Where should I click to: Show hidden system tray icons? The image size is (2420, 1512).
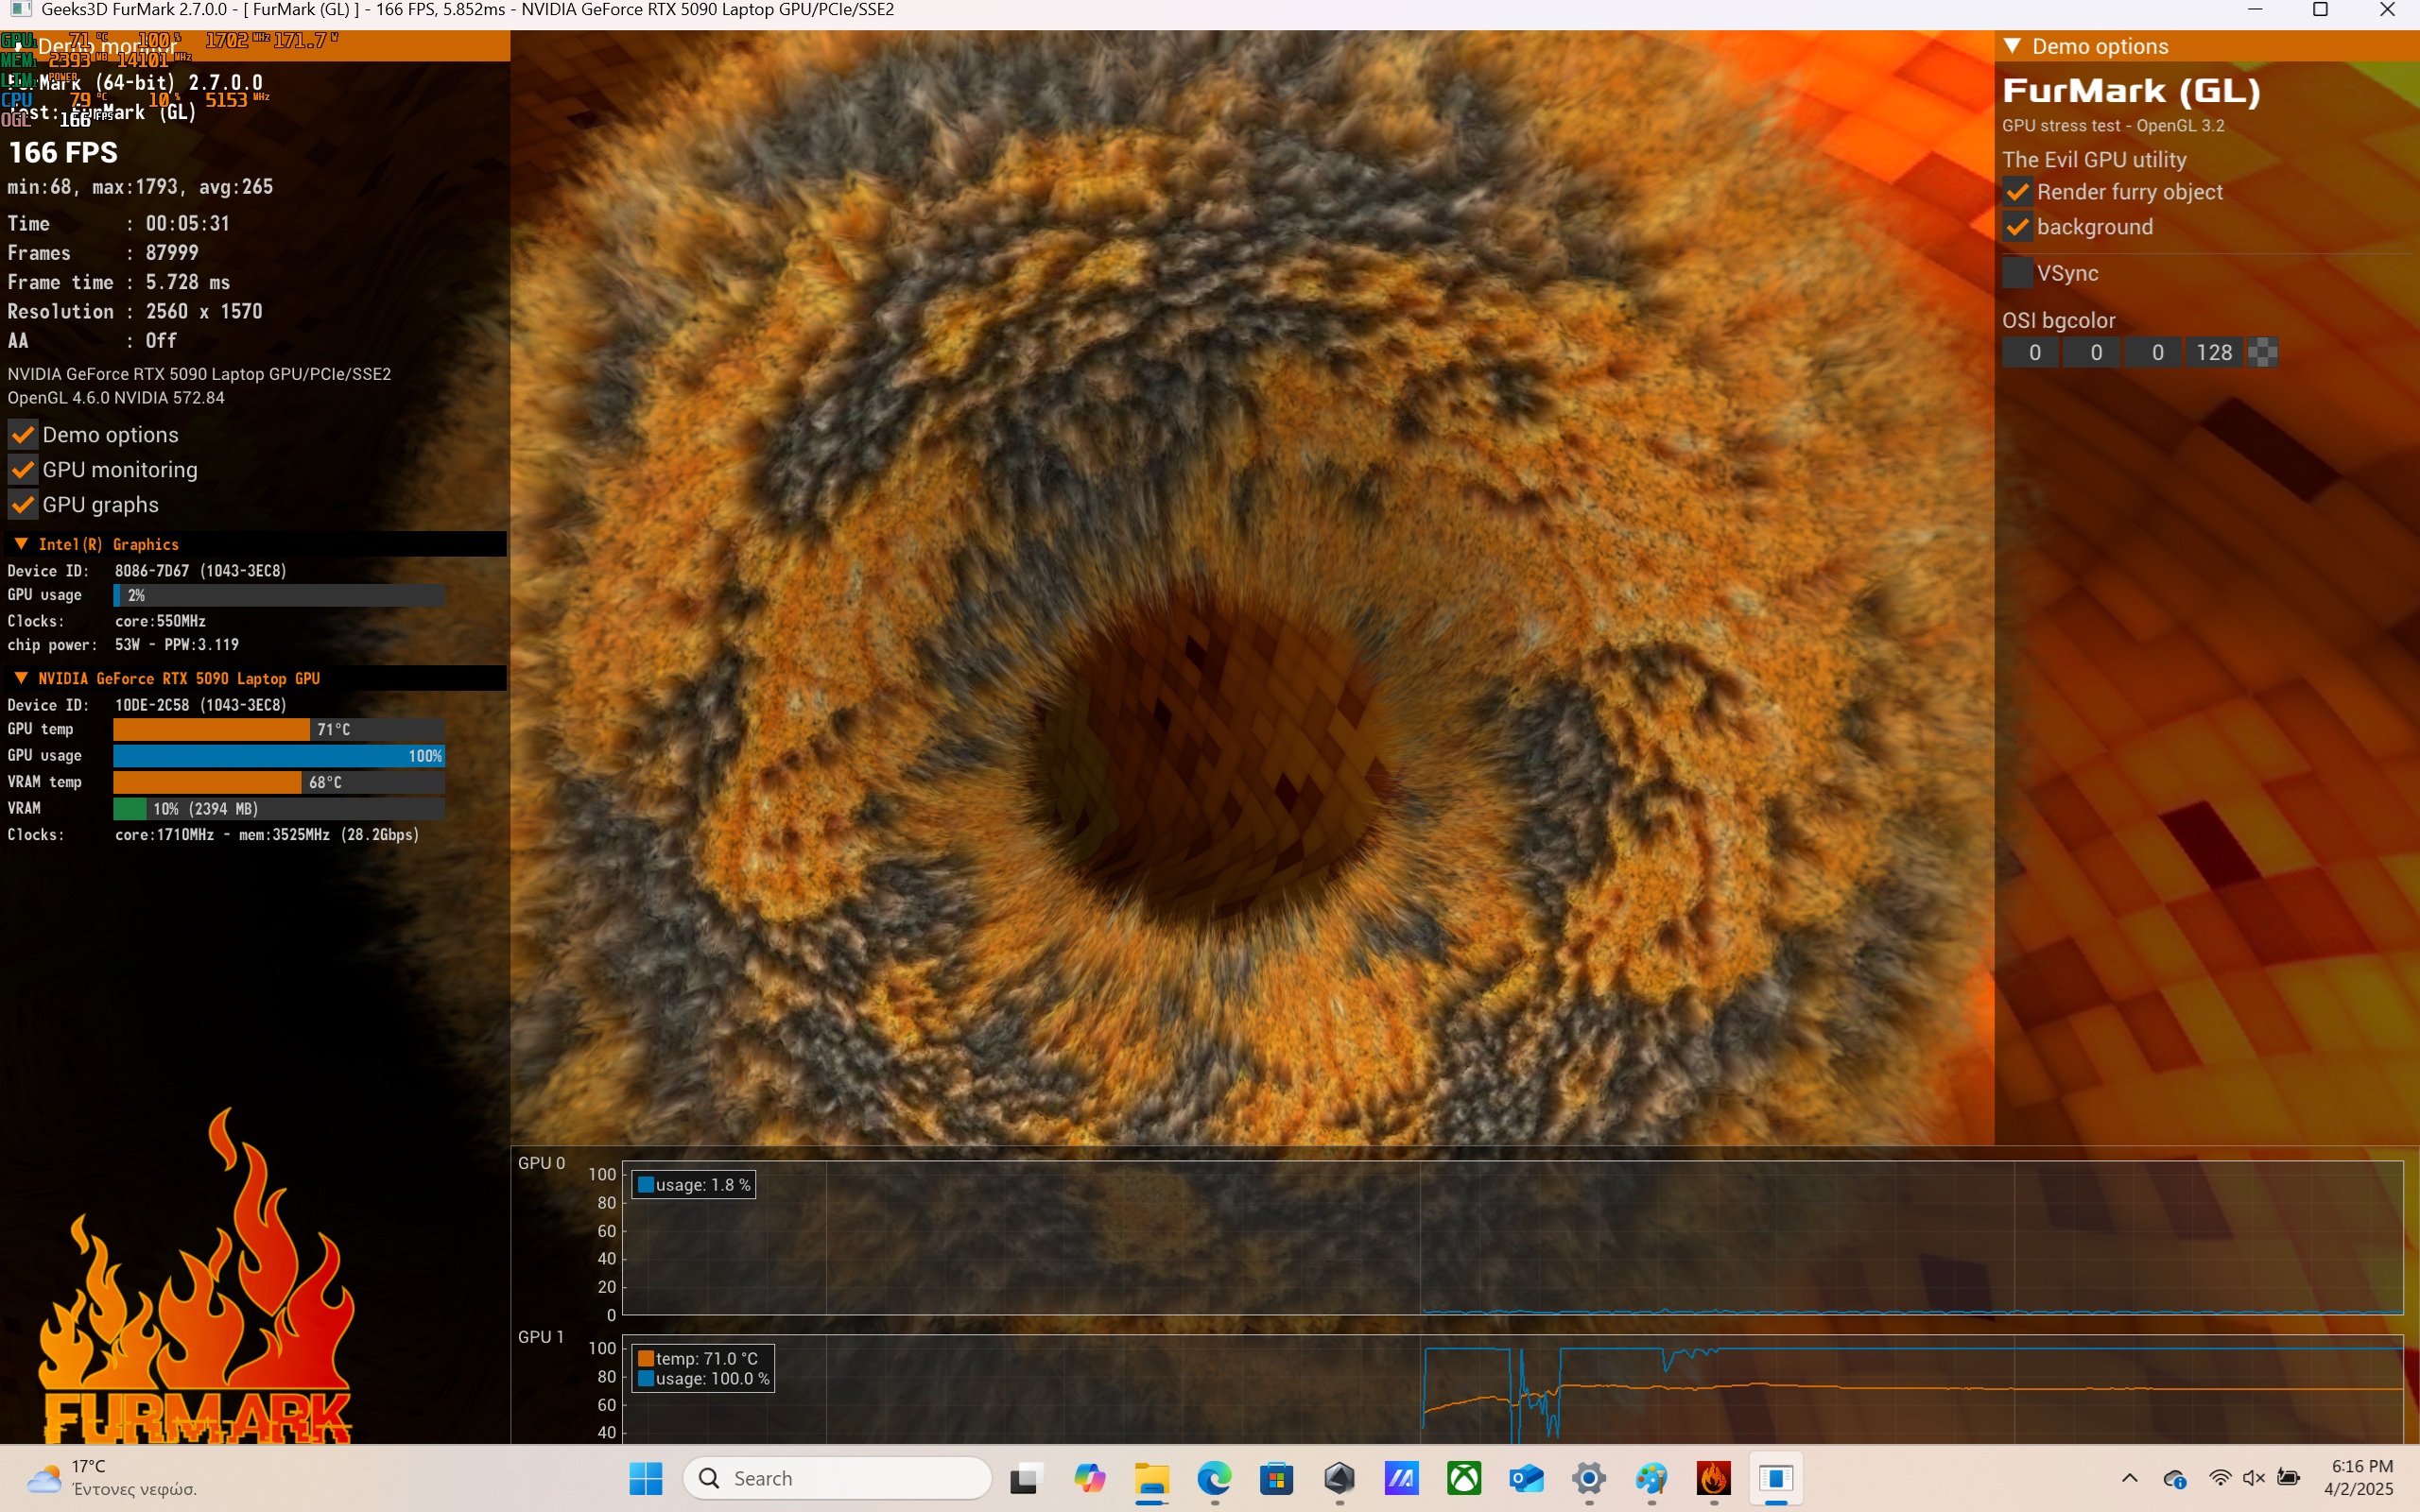[2129, 1478]
